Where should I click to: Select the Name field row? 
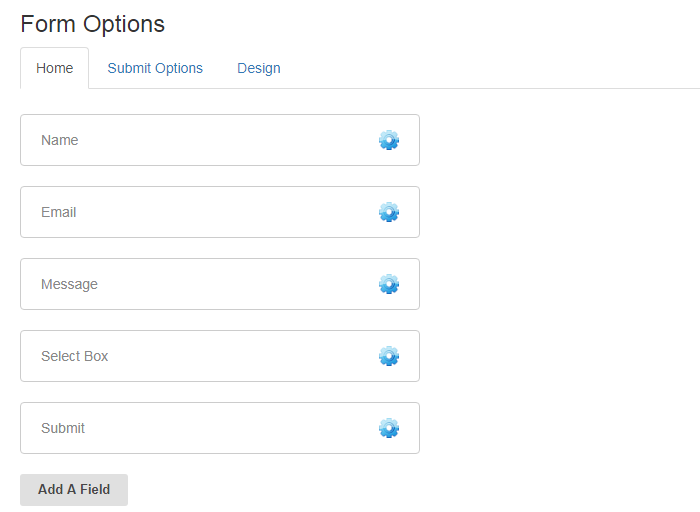220,140
